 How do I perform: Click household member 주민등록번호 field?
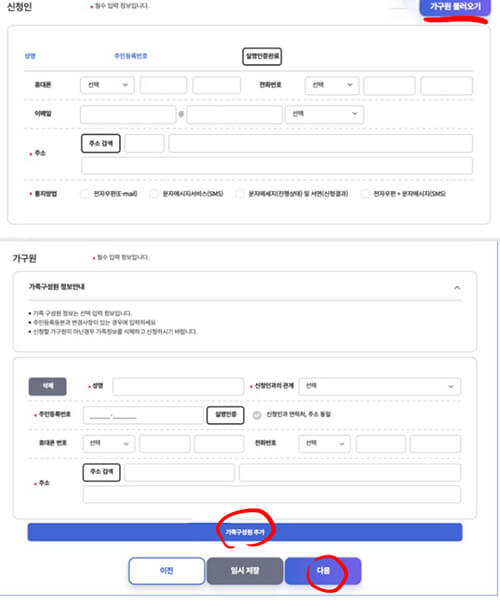[x=143, y=415]
